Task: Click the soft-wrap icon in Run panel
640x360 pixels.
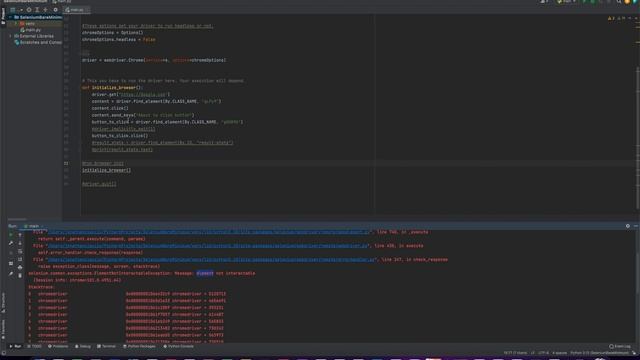Action: [x=20, y=251]
